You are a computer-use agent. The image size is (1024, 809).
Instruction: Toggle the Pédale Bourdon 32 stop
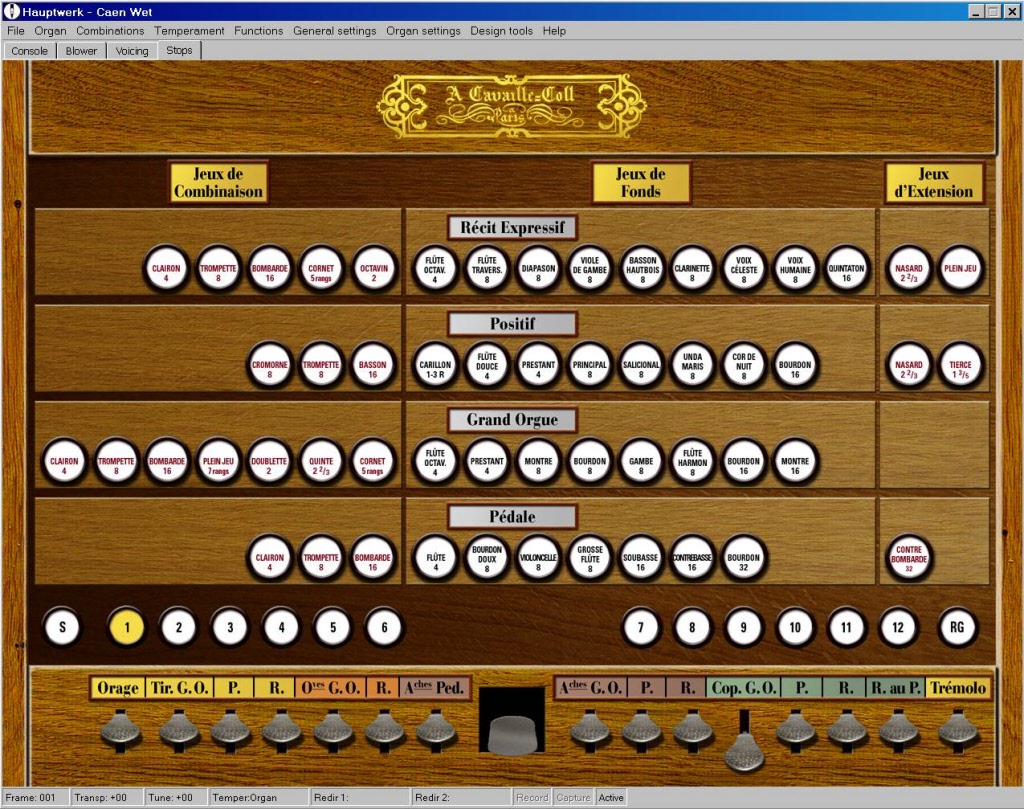743,558
